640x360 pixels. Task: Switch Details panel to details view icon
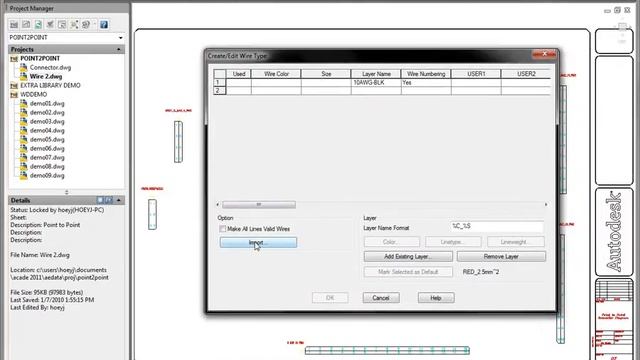tap(100, 200)
